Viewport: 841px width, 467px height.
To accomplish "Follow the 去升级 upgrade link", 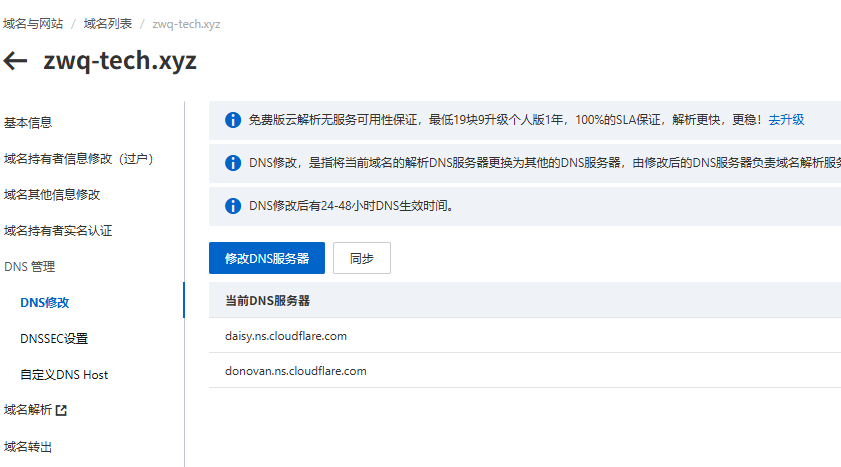I will [786, 120].
